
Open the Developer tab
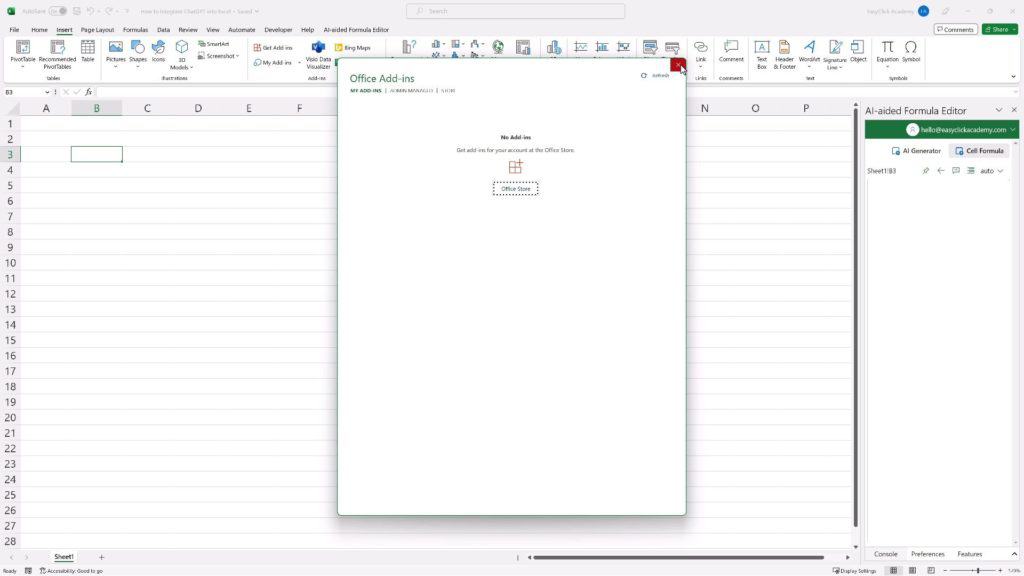[x=278, y=29]
